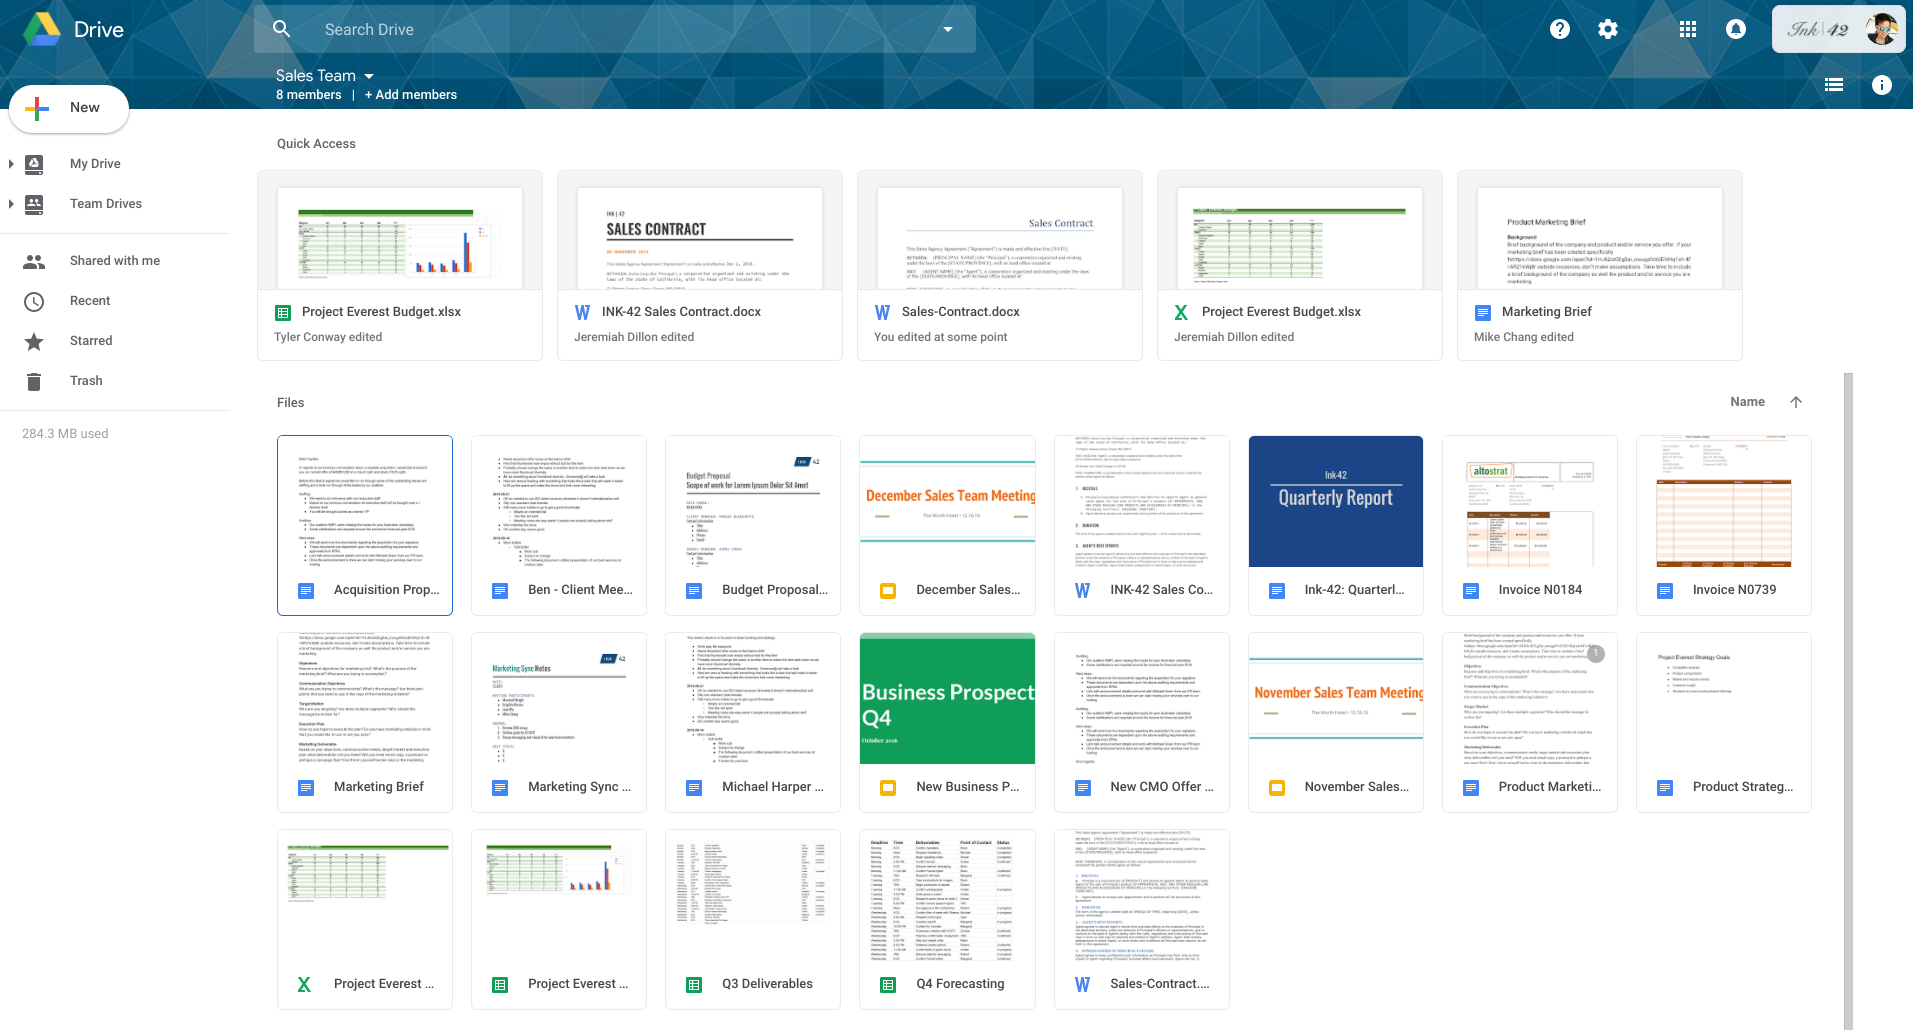Open the Sales Team name dropdown
This screenshot has height=1030, width=1913.
(x=368, y=75)
